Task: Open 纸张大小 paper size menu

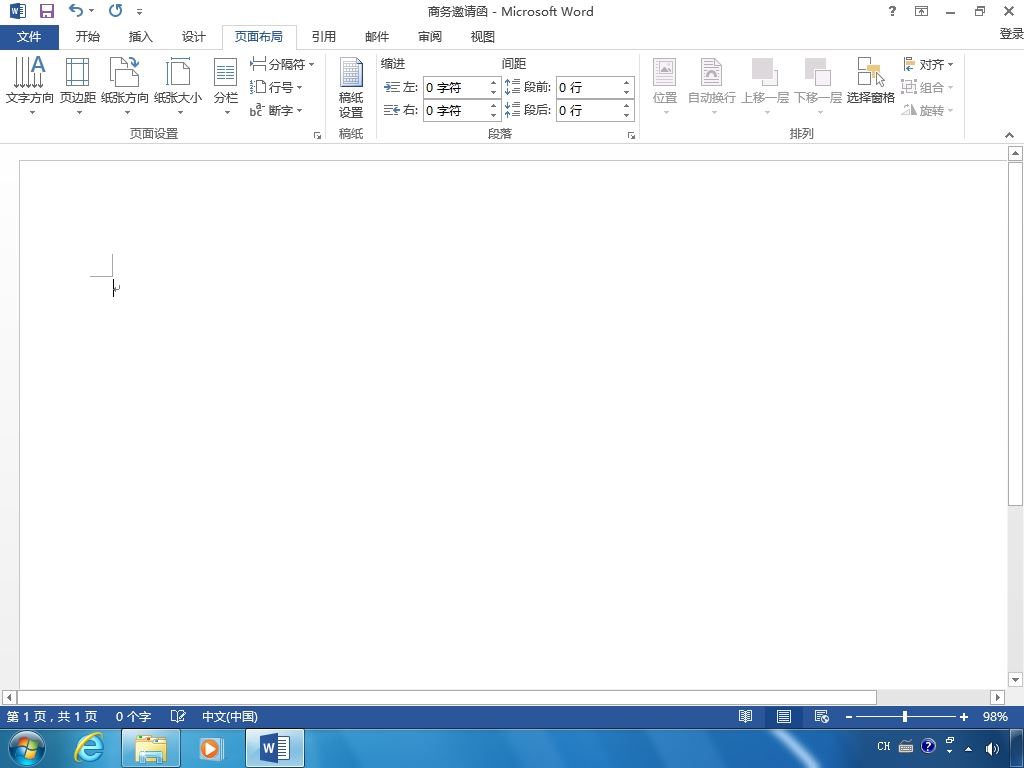Action: click(178, 86)
